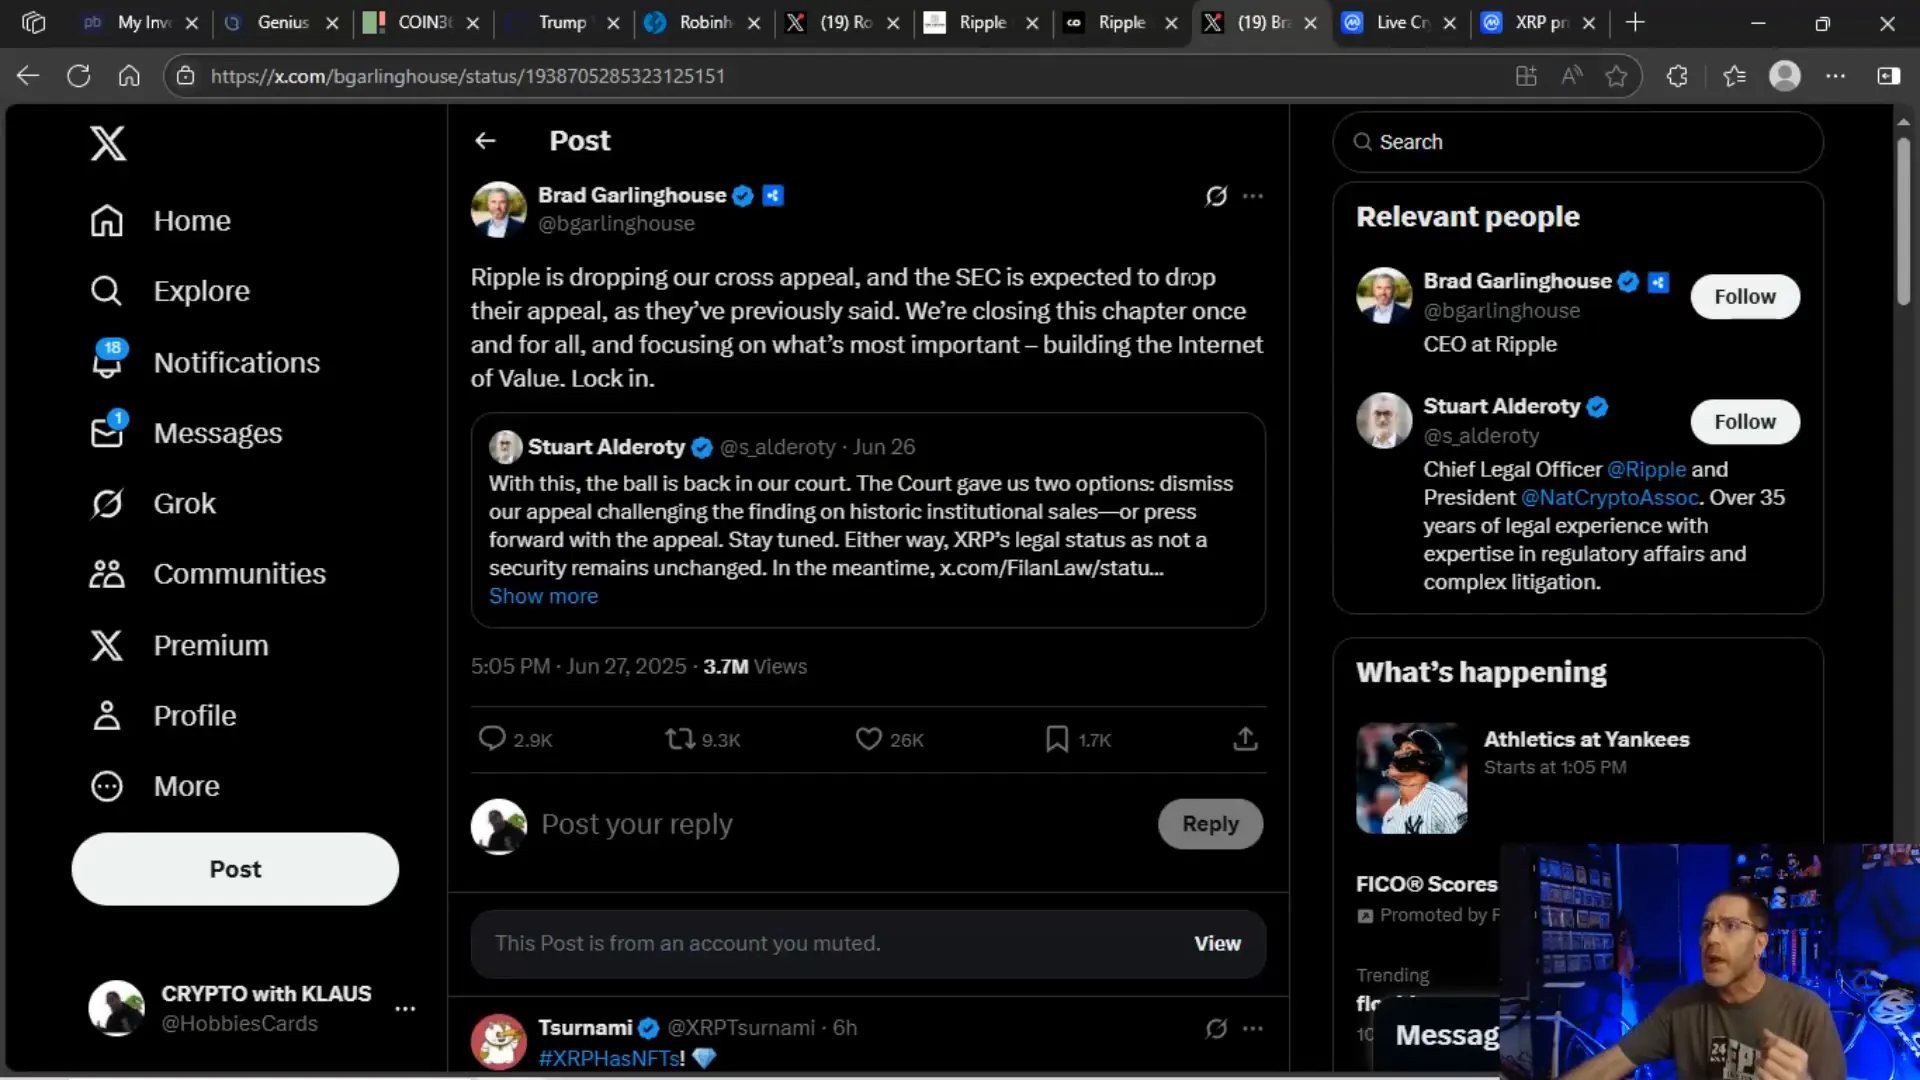
Task: Open @Ripple link in Stuart's bio
Action: [1646, 469]
